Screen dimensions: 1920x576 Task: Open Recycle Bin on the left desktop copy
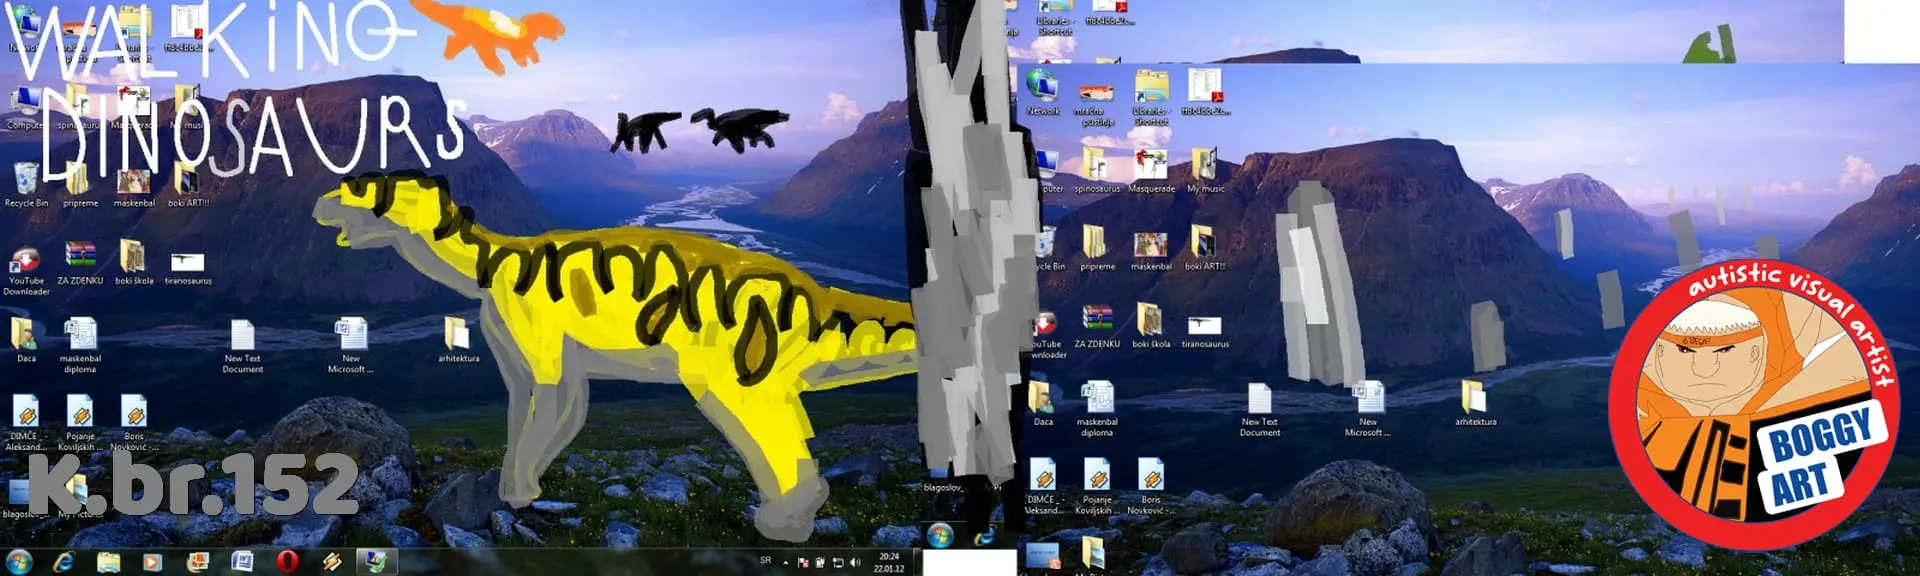tap(26, 185)
